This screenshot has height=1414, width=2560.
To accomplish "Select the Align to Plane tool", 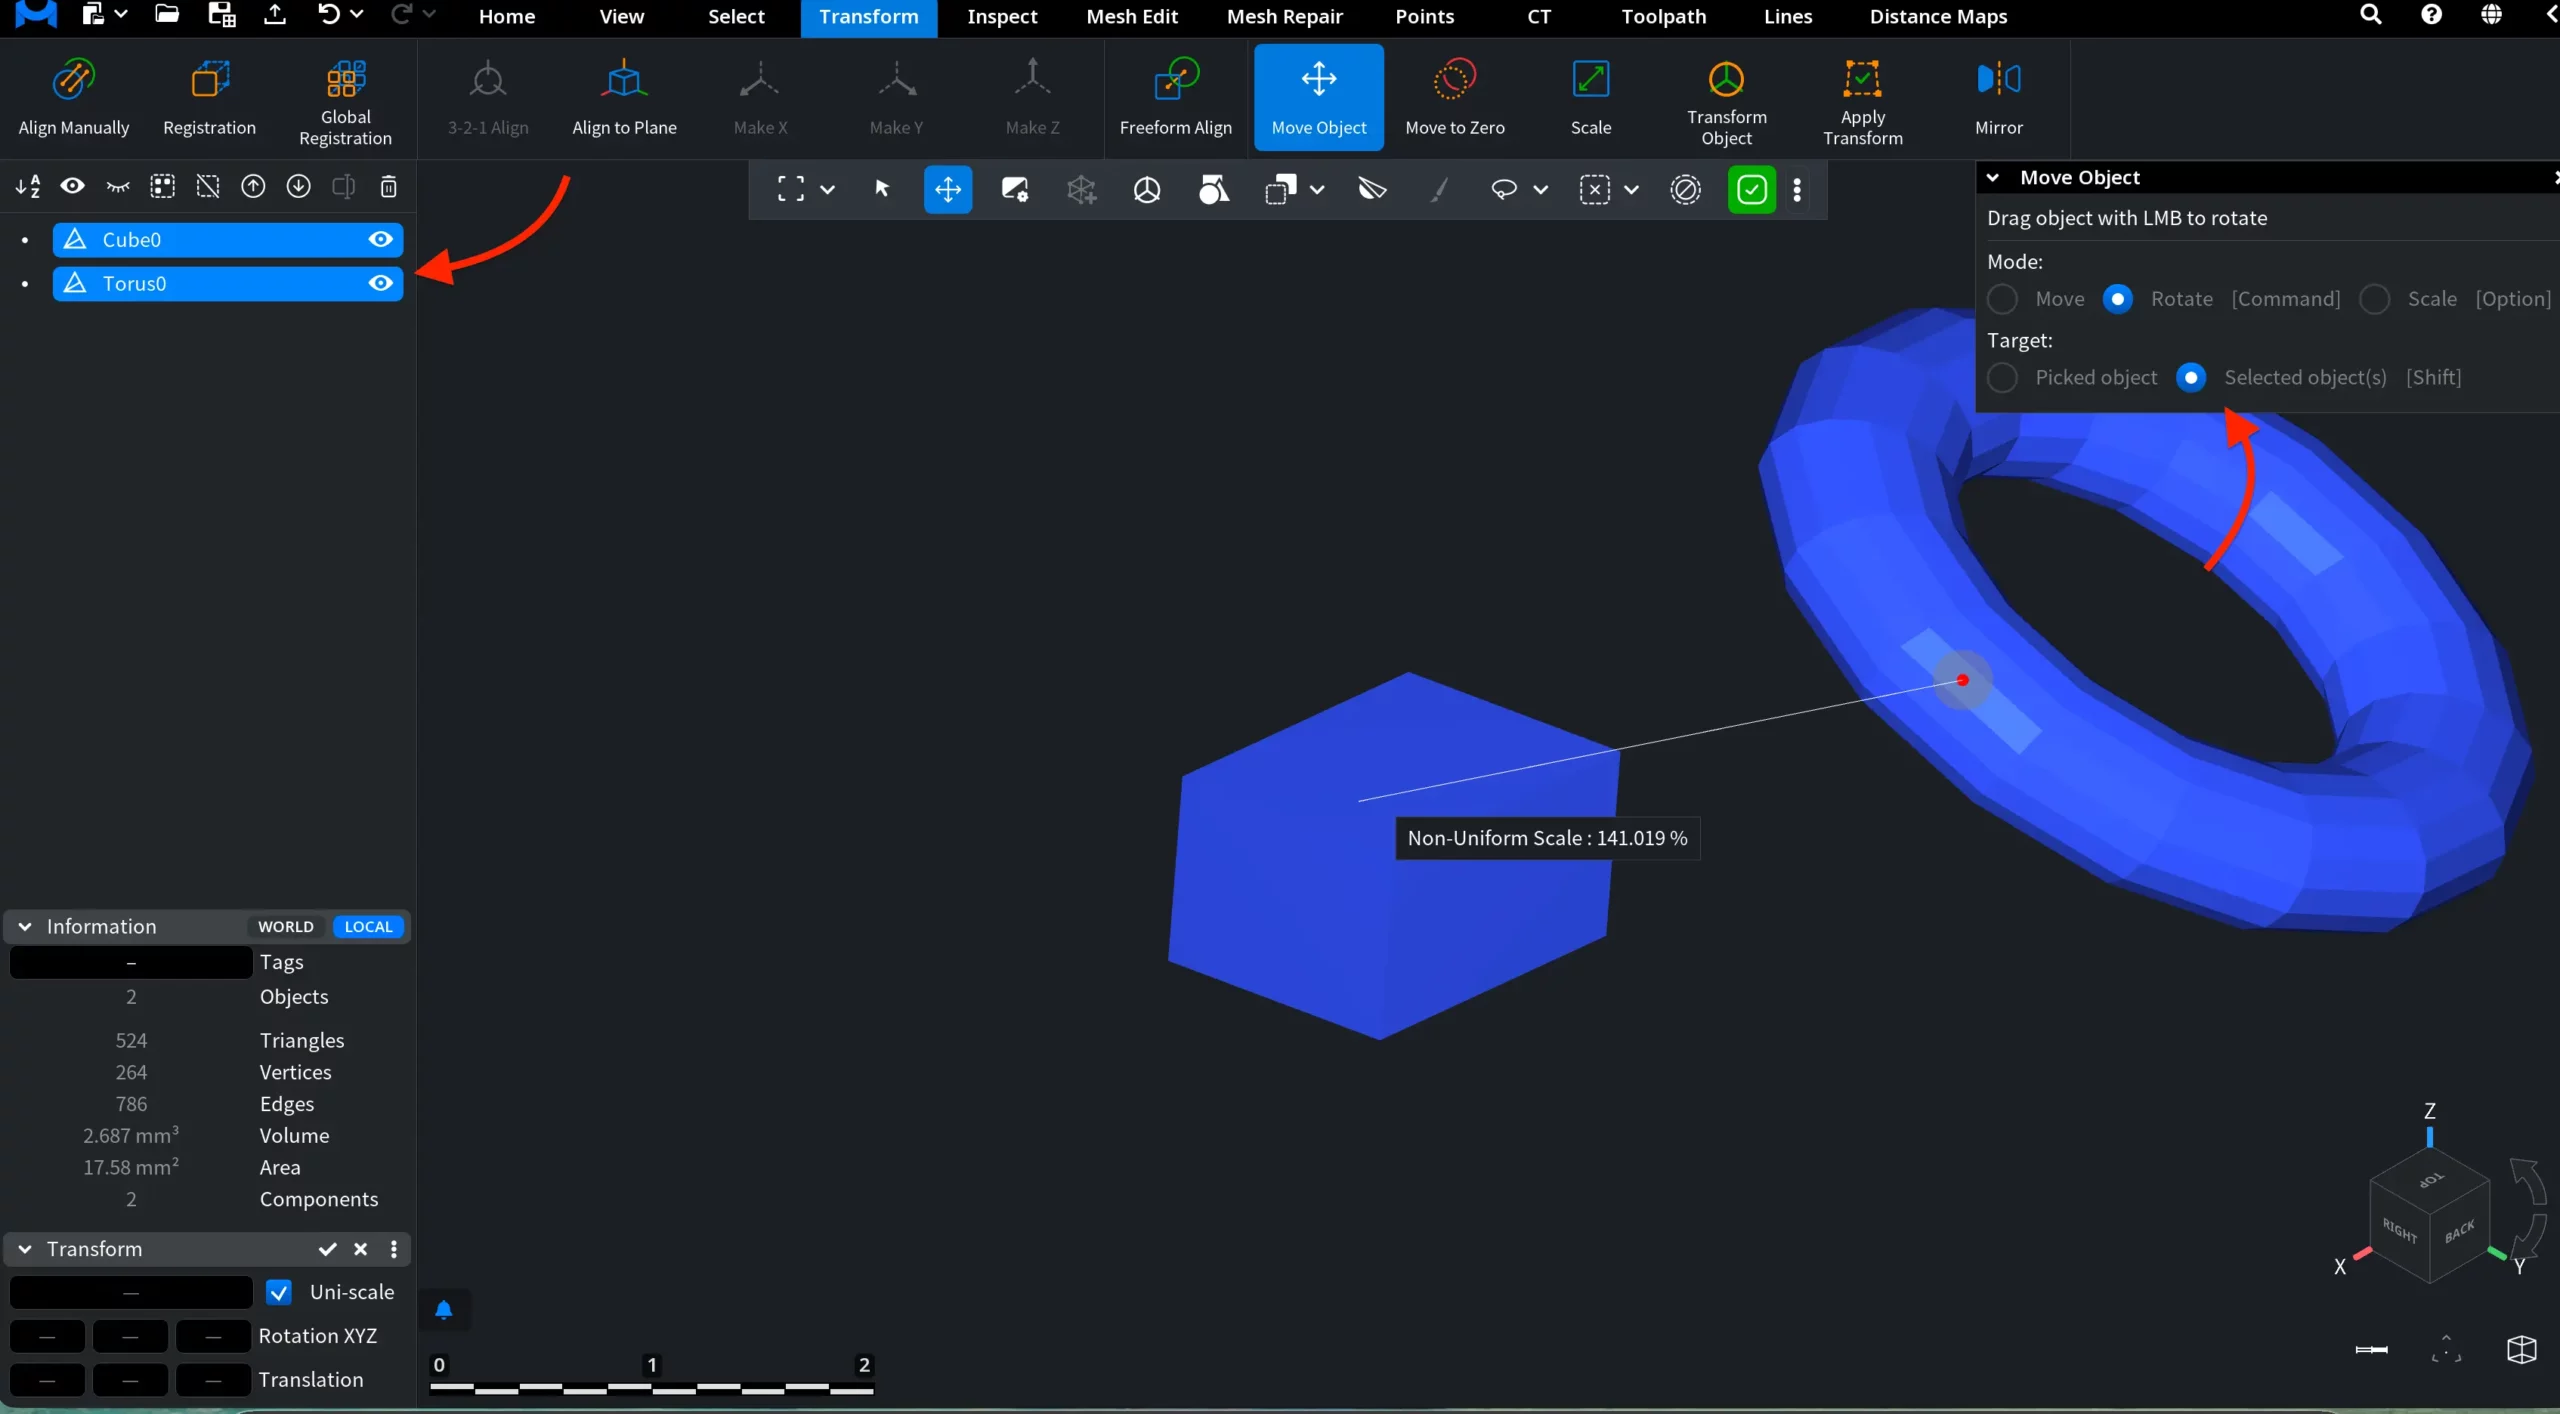I will click(624, 97).
